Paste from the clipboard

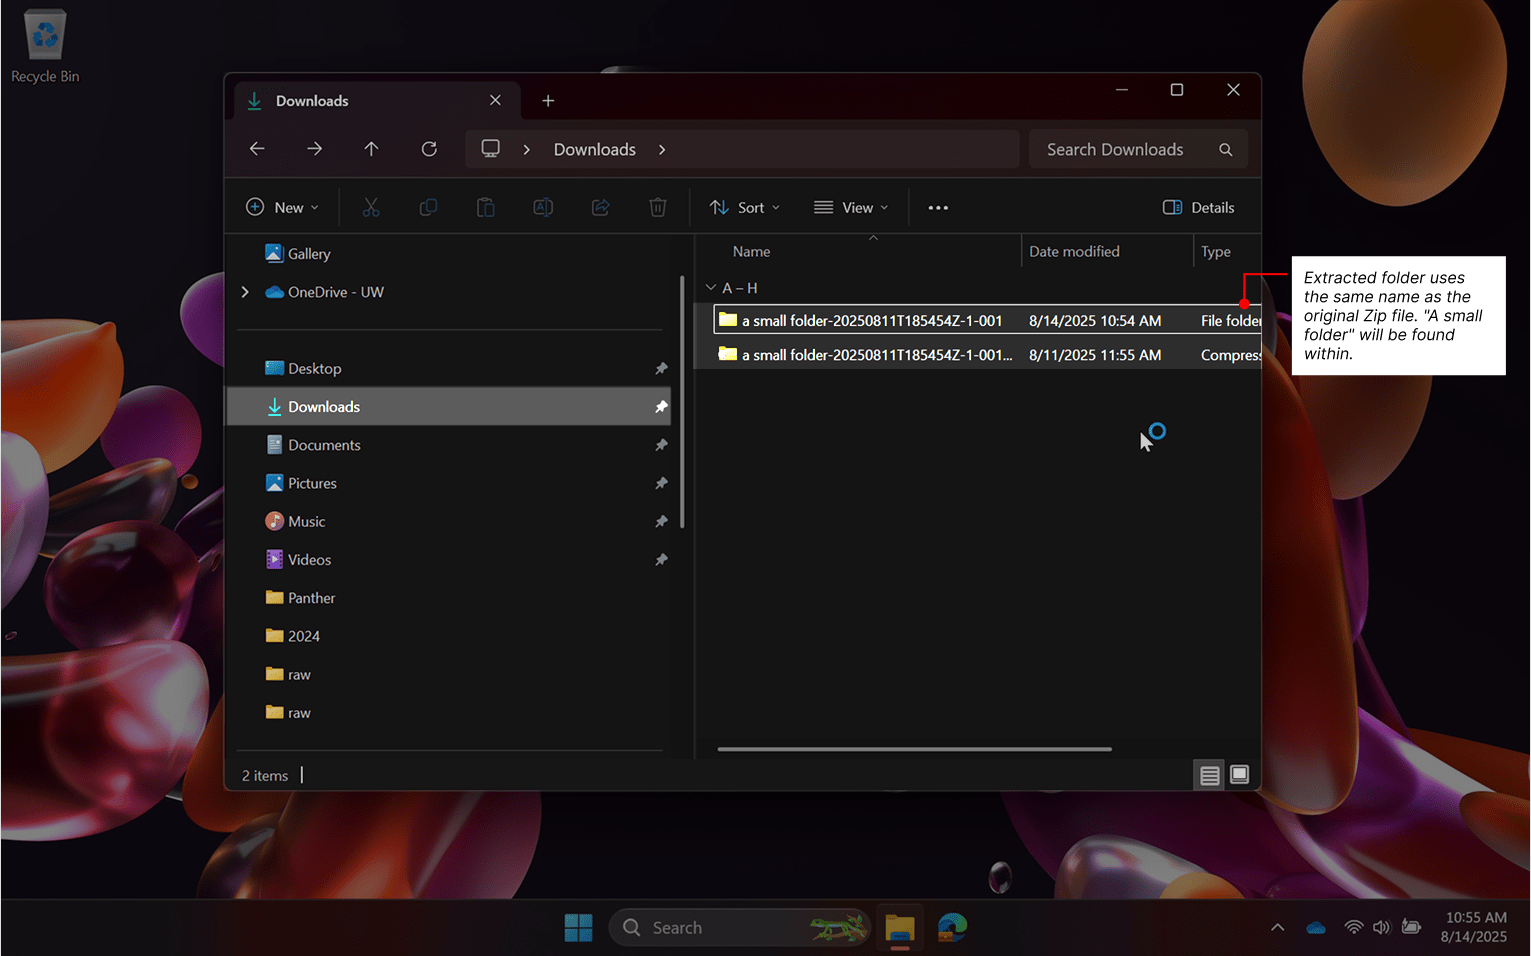pos(485,207)
